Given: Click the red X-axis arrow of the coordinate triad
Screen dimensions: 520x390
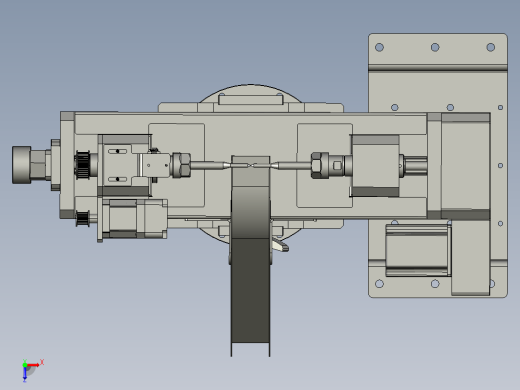Looking at the screenshot, I should click(x=33, y=365).
